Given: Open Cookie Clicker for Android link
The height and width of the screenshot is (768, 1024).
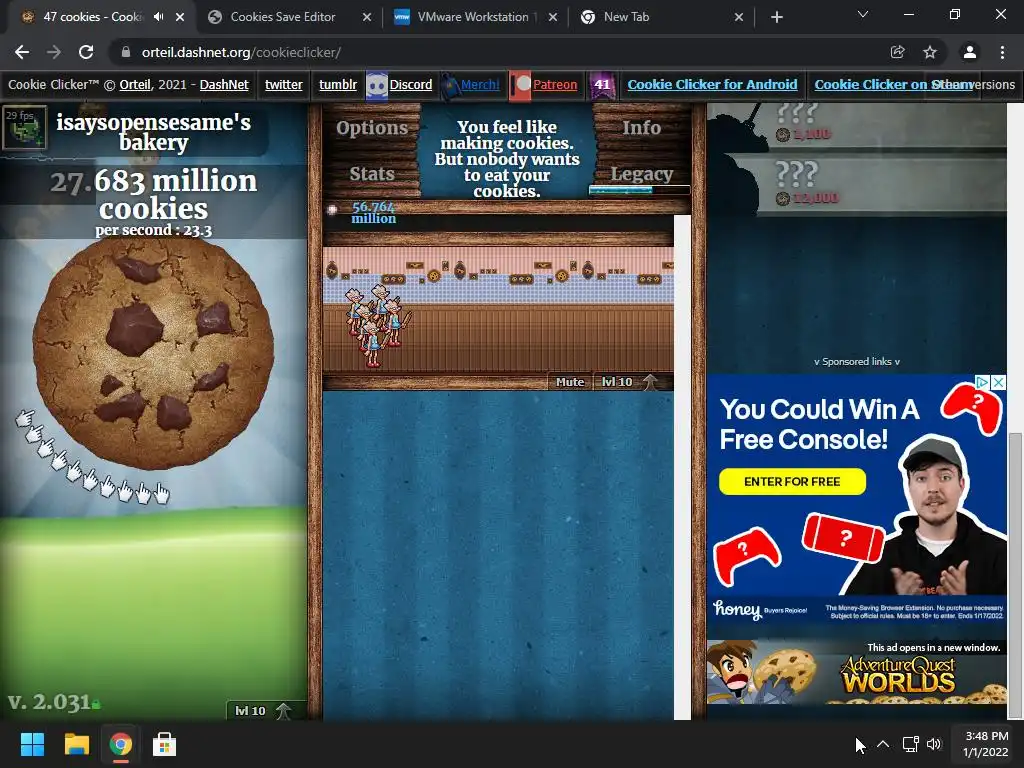Looking at the screenshot, I should click(x=712, y=85).
